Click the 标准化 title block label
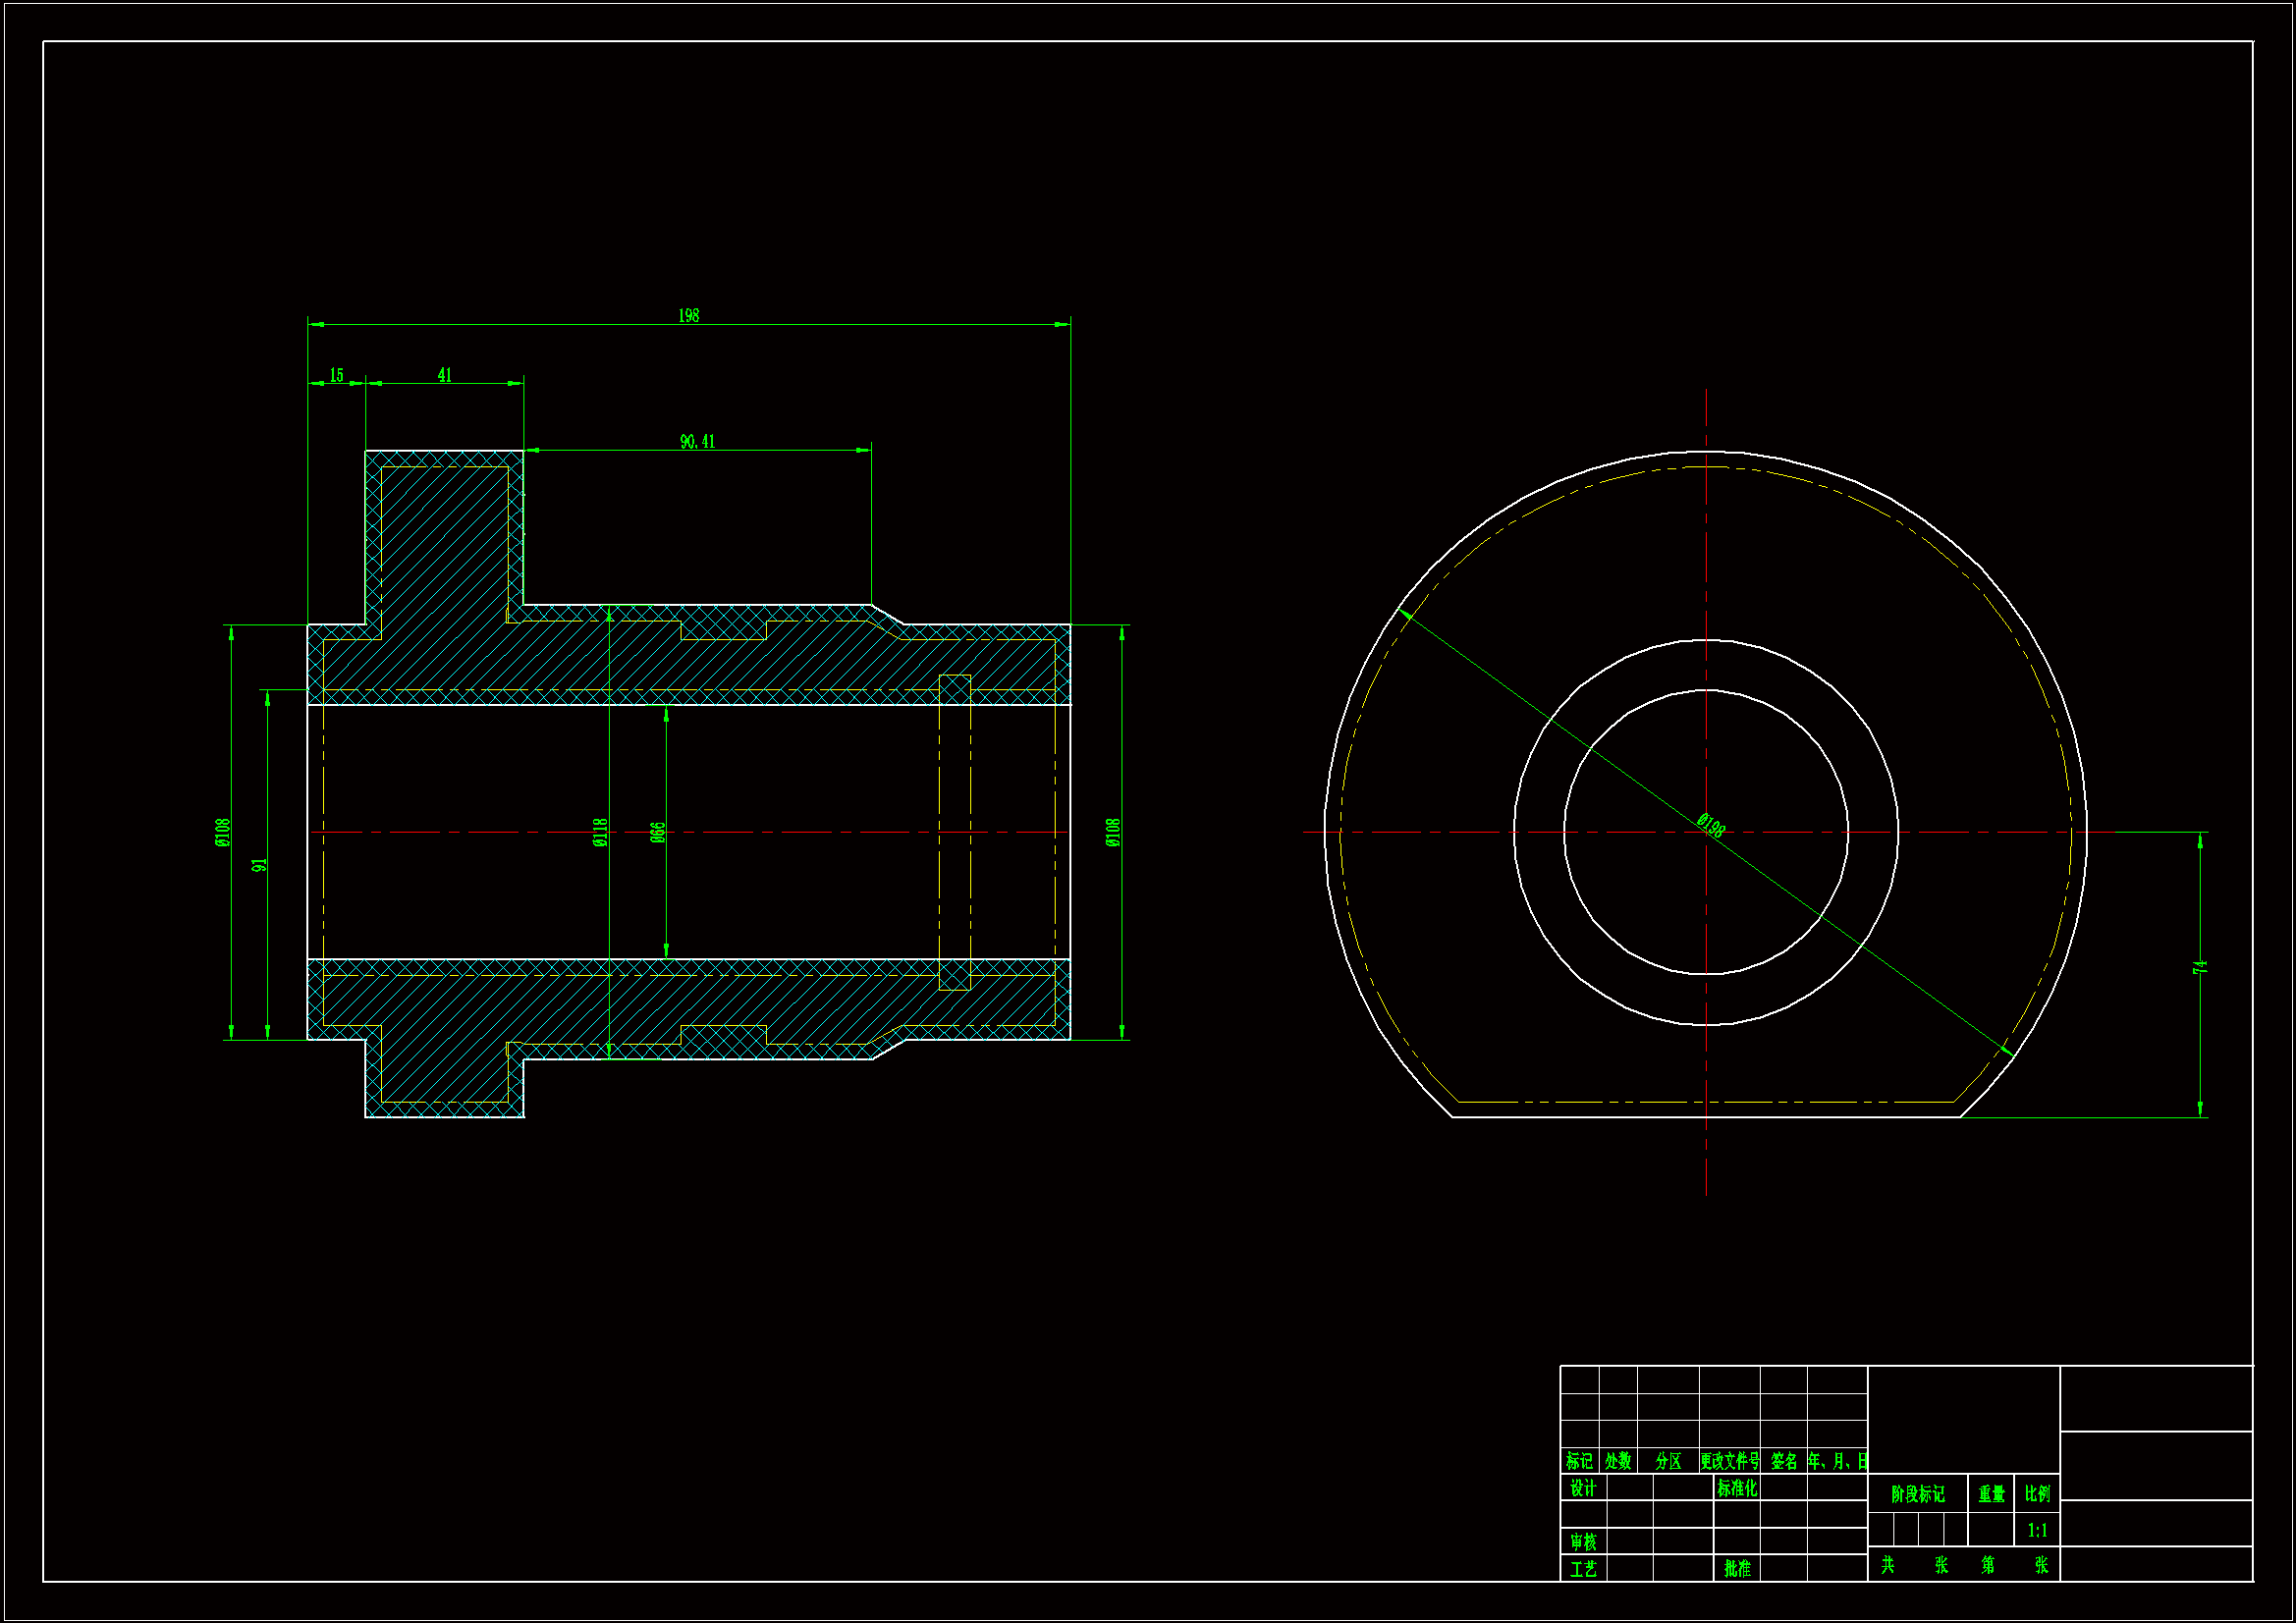The height and width of the screenshot is (1623, 2296). pos(1737,1488)
